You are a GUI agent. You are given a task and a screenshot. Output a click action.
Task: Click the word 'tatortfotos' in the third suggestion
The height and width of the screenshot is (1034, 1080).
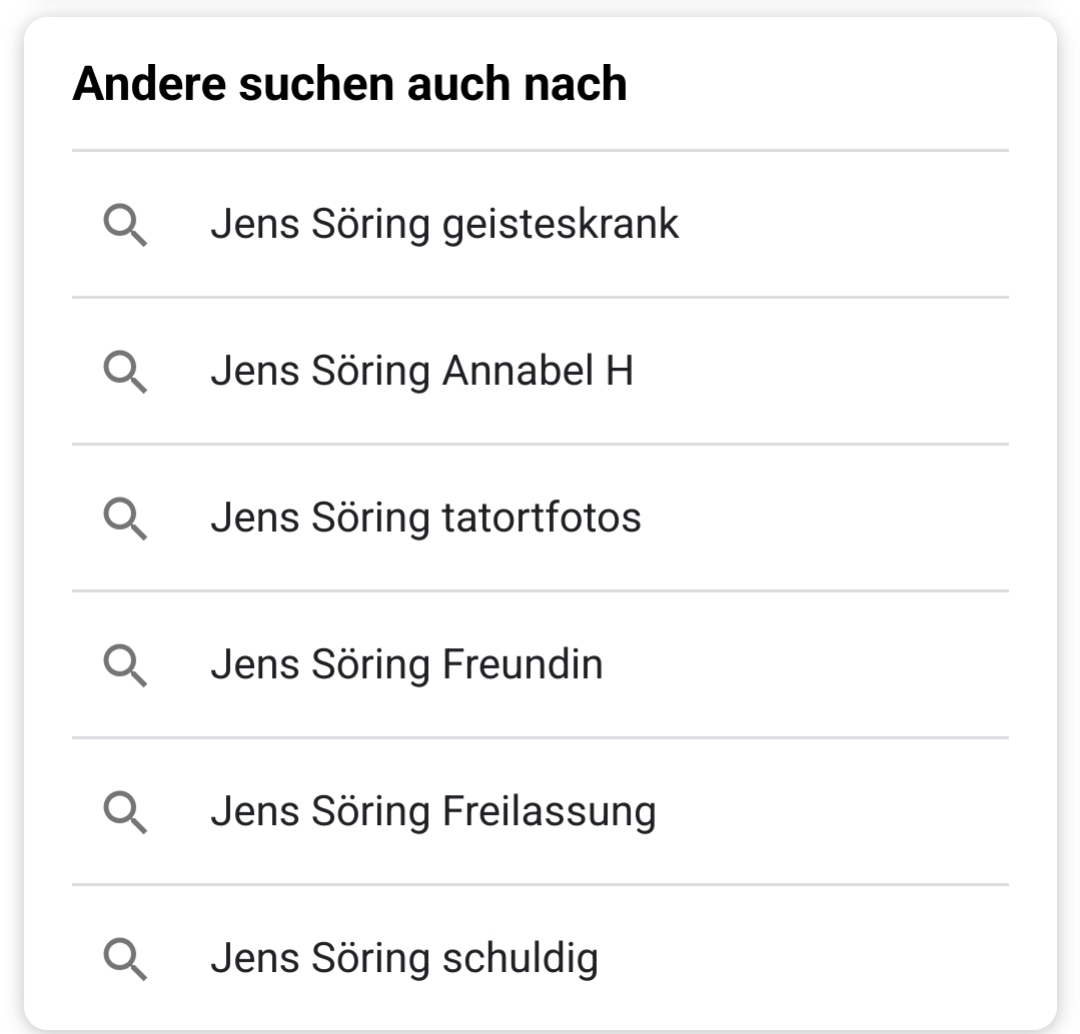tap(541, 517)
